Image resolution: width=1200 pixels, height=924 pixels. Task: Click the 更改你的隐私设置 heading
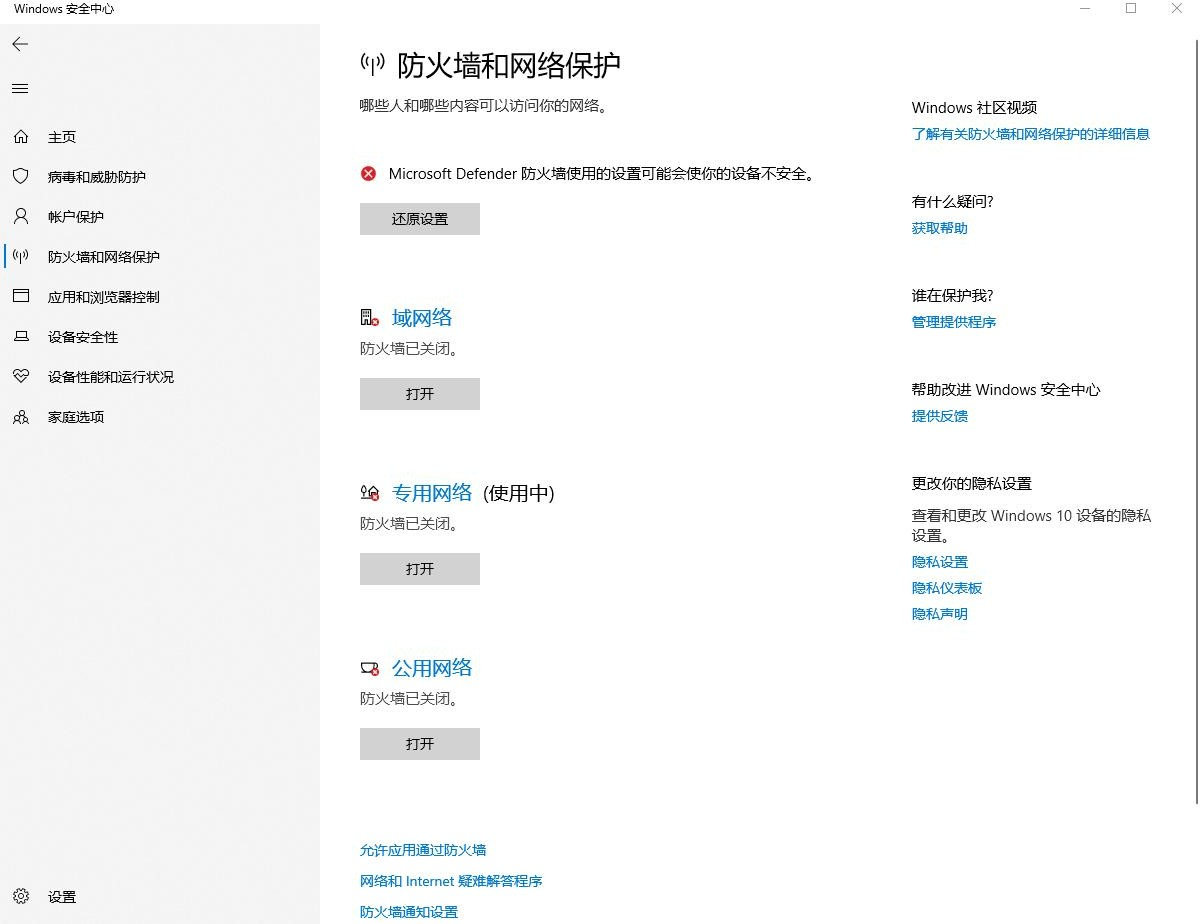pos(972,484)
